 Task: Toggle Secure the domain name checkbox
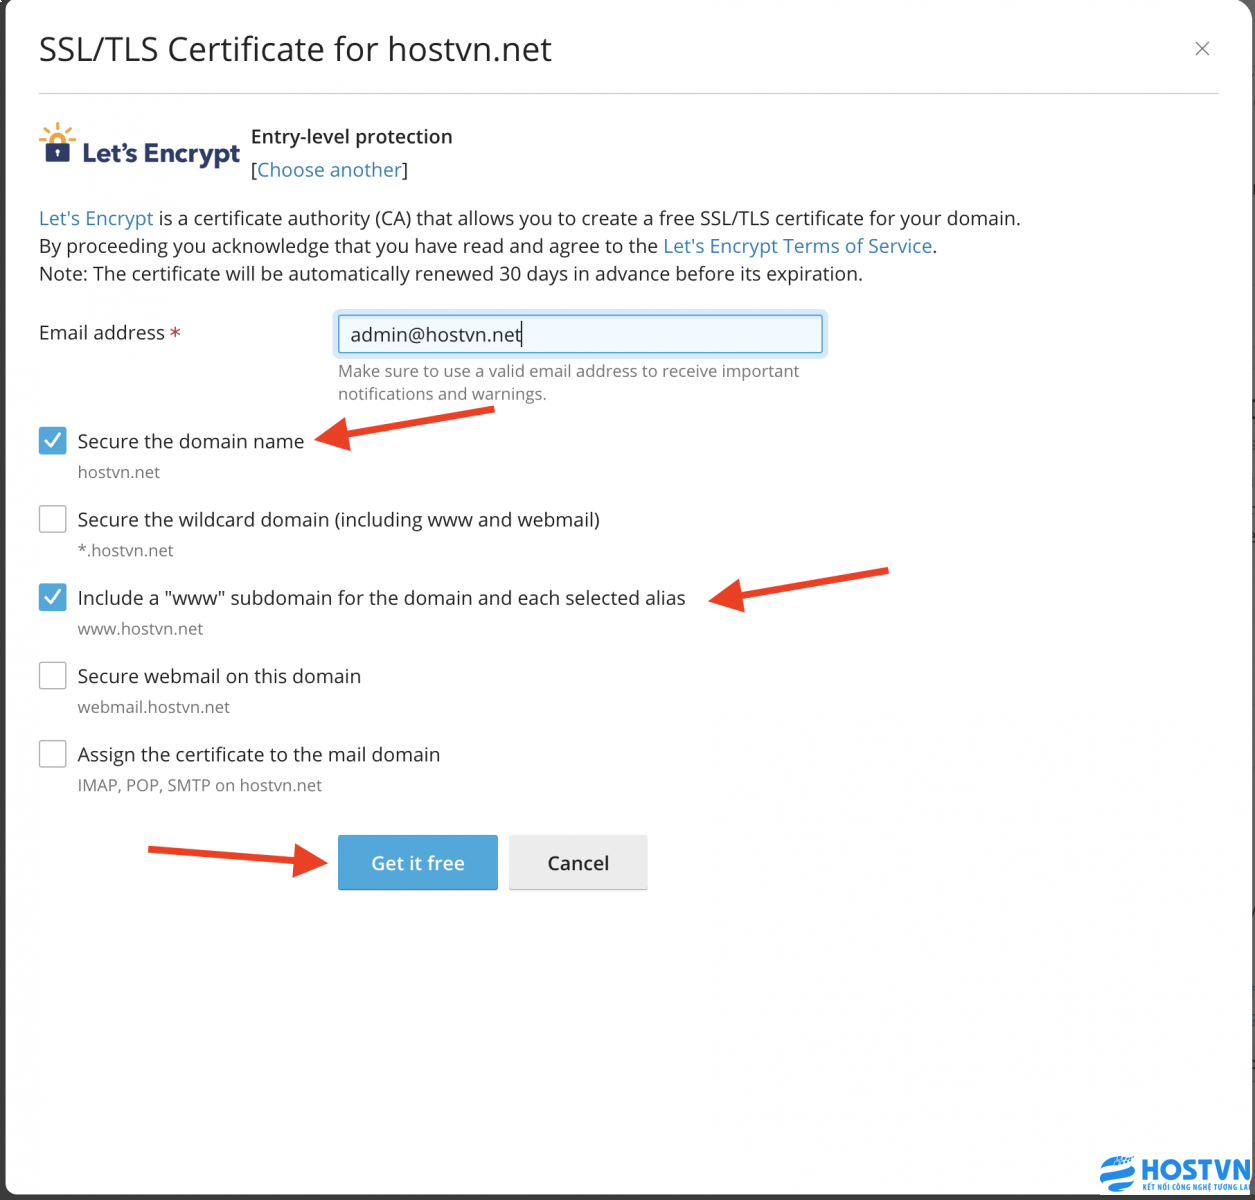coord(53,441)
